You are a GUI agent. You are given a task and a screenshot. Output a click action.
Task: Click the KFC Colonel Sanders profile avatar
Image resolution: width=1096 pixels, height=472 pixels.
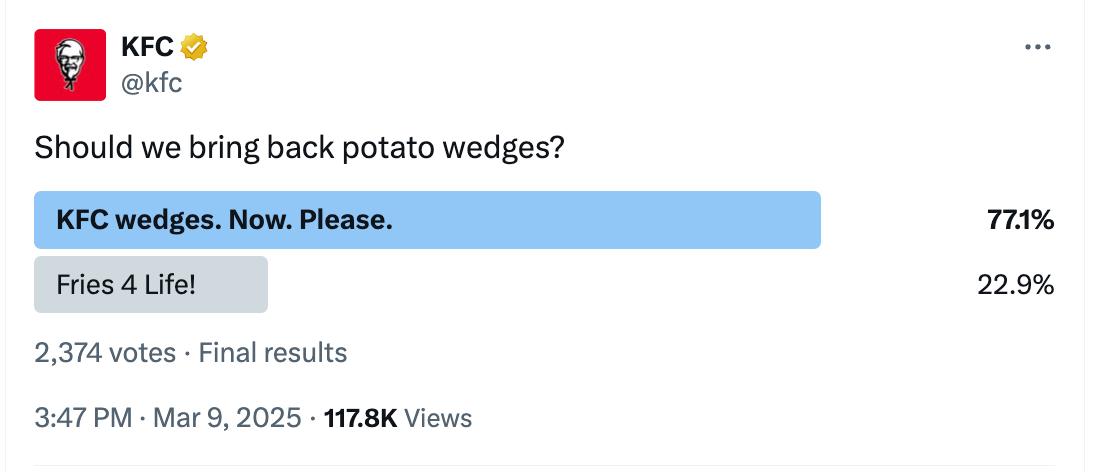click(70, 65)
